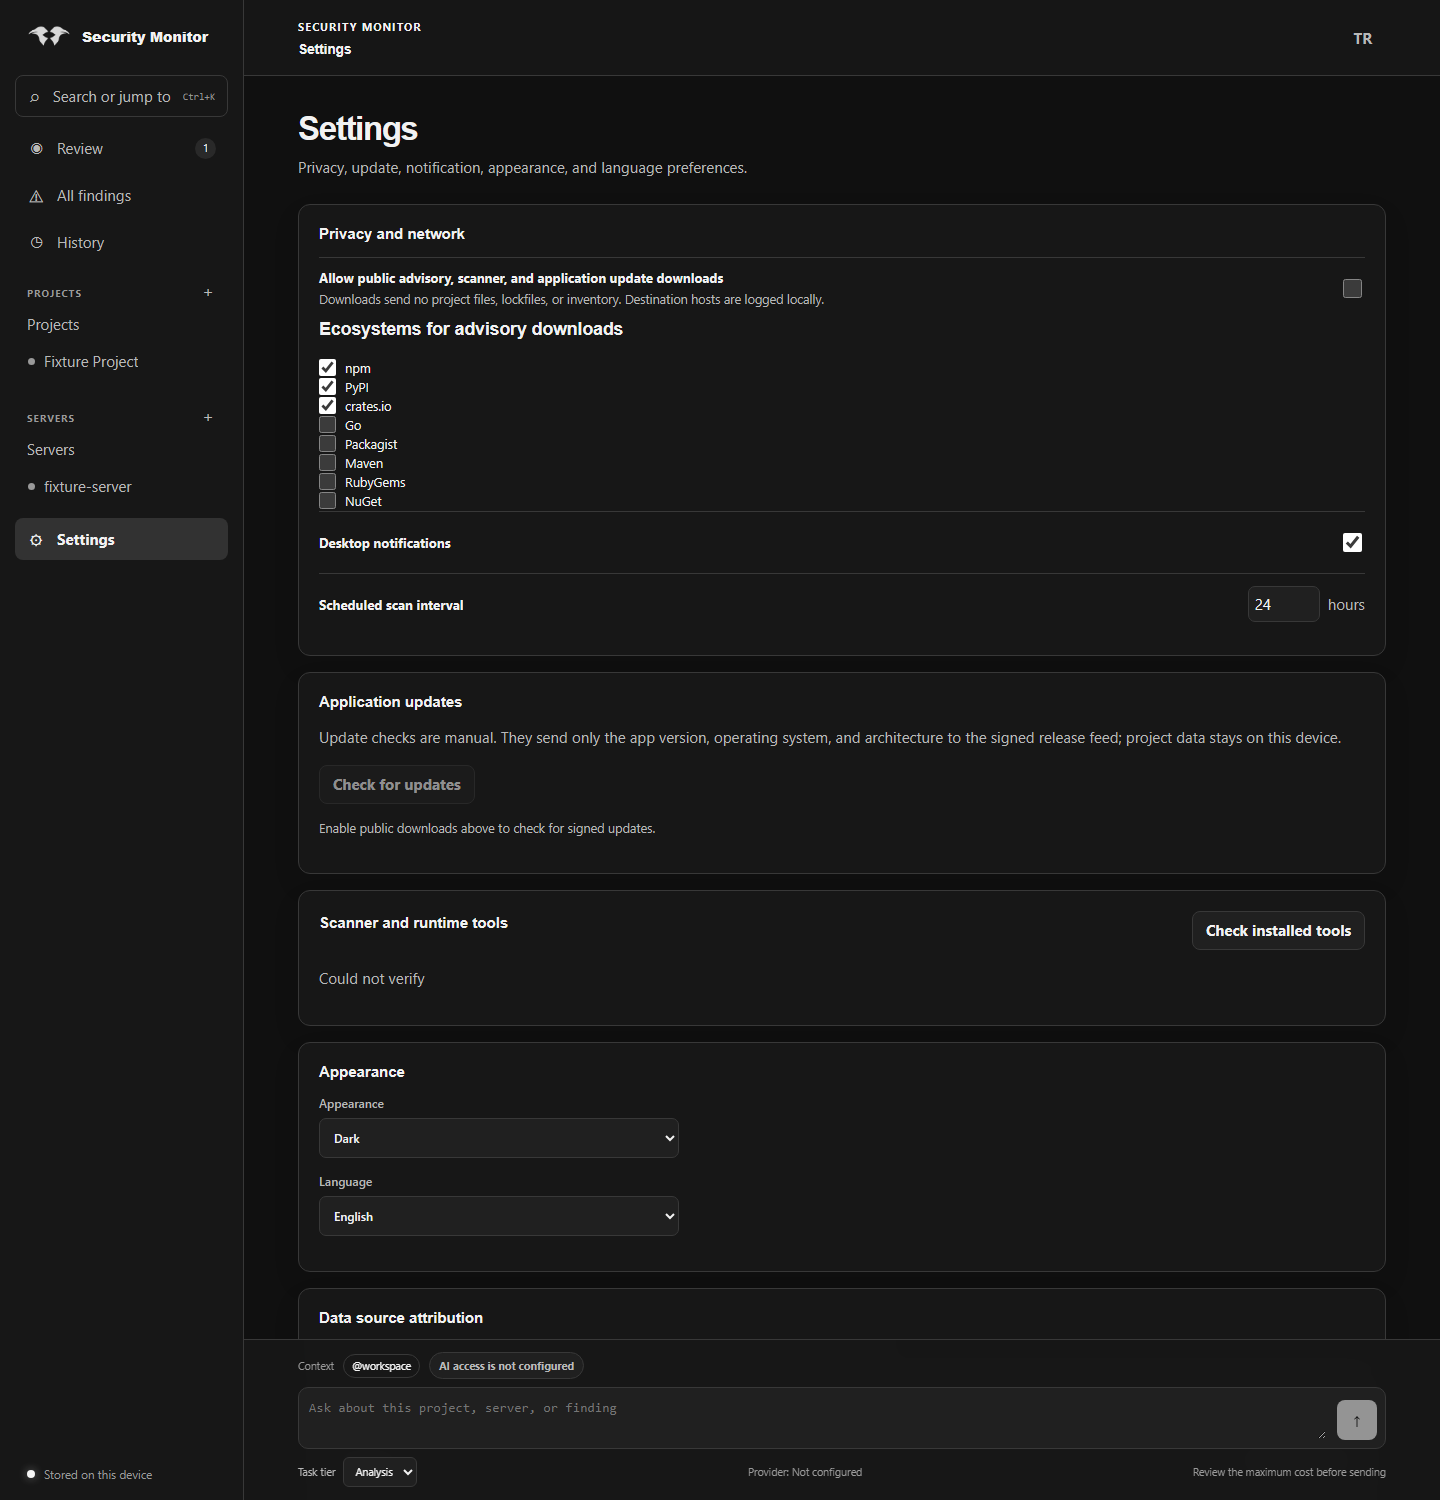The image size is (1440, 1500).
Task: Select Fixture Project in sidebar
Action: [x=91, y=362]
